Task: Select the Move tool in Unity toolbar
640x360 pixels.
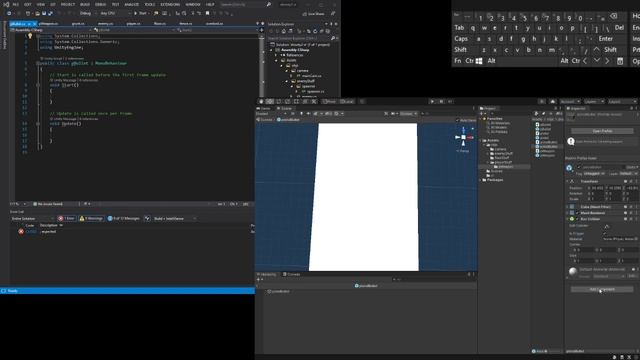Action: point(270,101)
